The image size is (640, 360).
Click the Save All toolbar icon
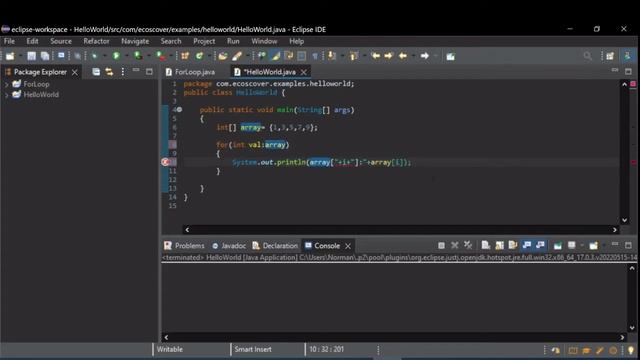coord(45,56)
